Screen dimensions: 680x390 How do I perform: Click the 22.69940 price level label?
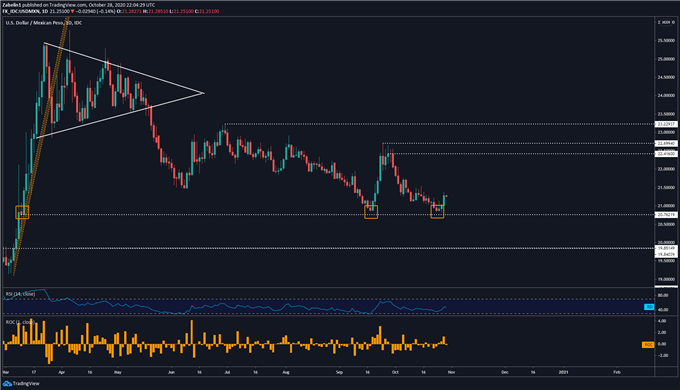click(x=666, y=143)
